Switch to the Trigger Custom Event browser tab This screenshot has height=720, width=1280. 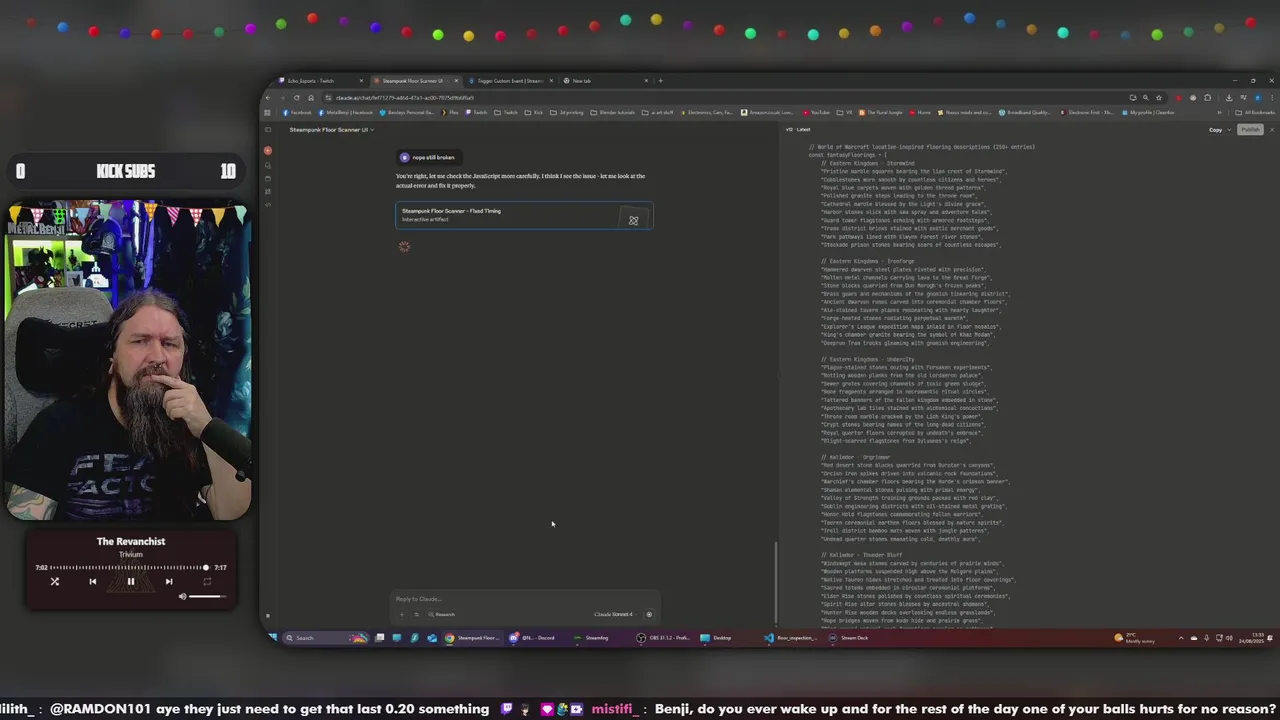point(510,80)
